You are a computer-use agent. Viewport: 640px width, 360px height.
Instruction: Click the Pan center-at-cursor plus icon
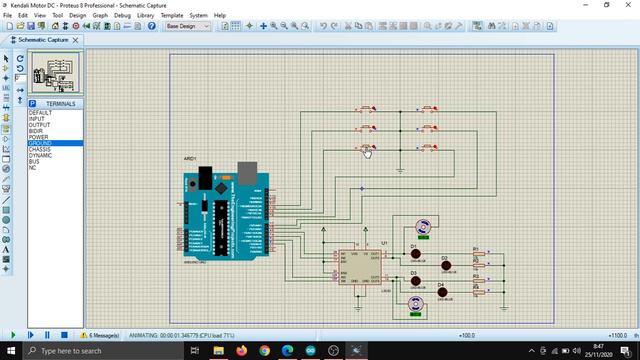tap(263, 26)
